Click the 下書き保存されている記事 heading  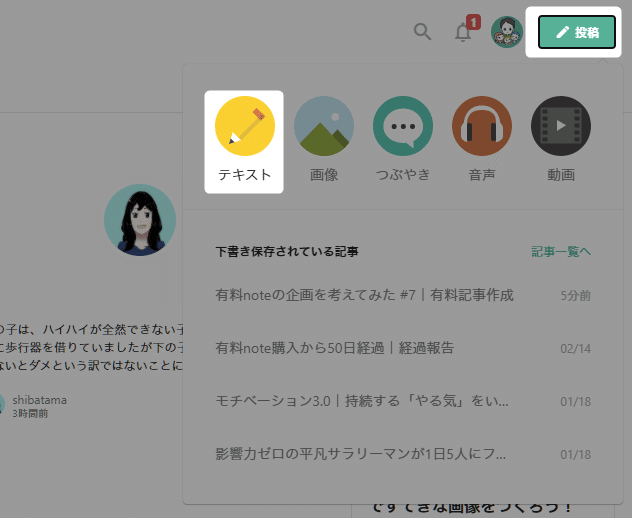(287, 252)
